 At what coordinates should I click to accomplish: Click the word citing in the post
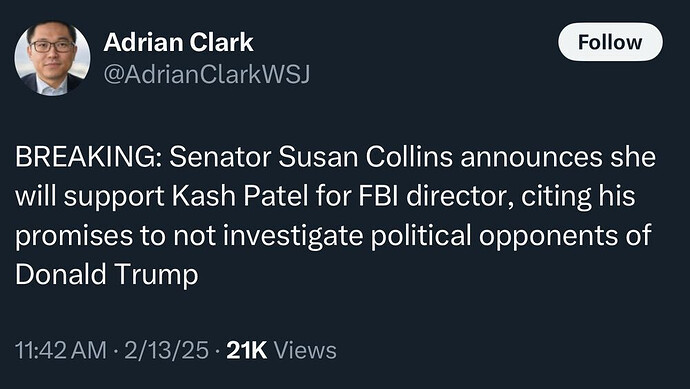tap(556, 197)
